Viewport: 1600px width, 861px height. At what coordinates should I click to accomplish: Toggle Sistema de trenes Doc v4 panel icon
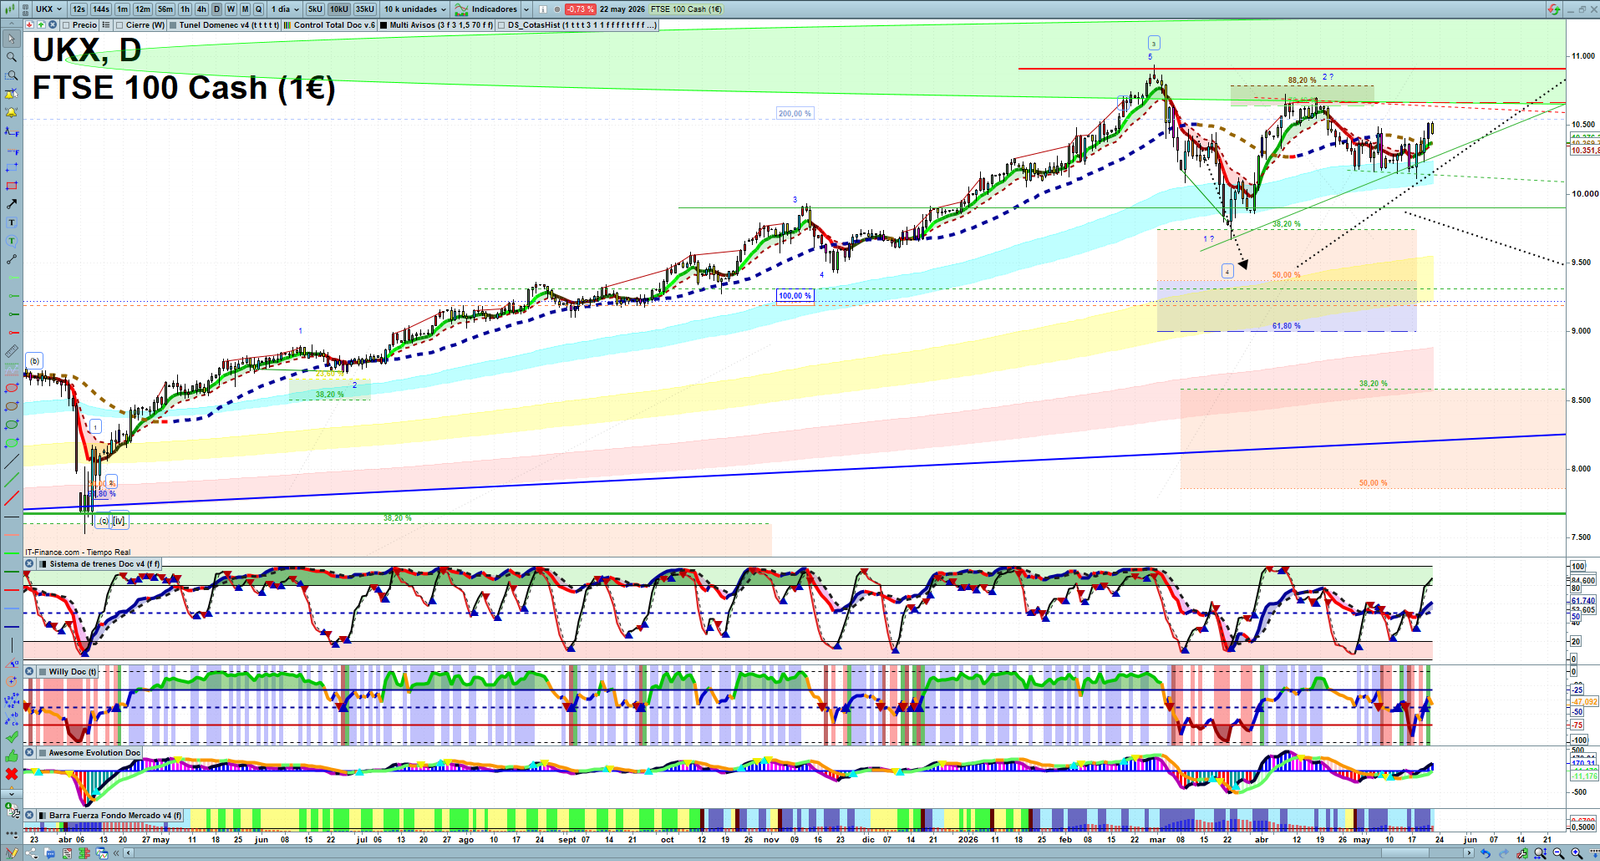click(x=42, y=564)
